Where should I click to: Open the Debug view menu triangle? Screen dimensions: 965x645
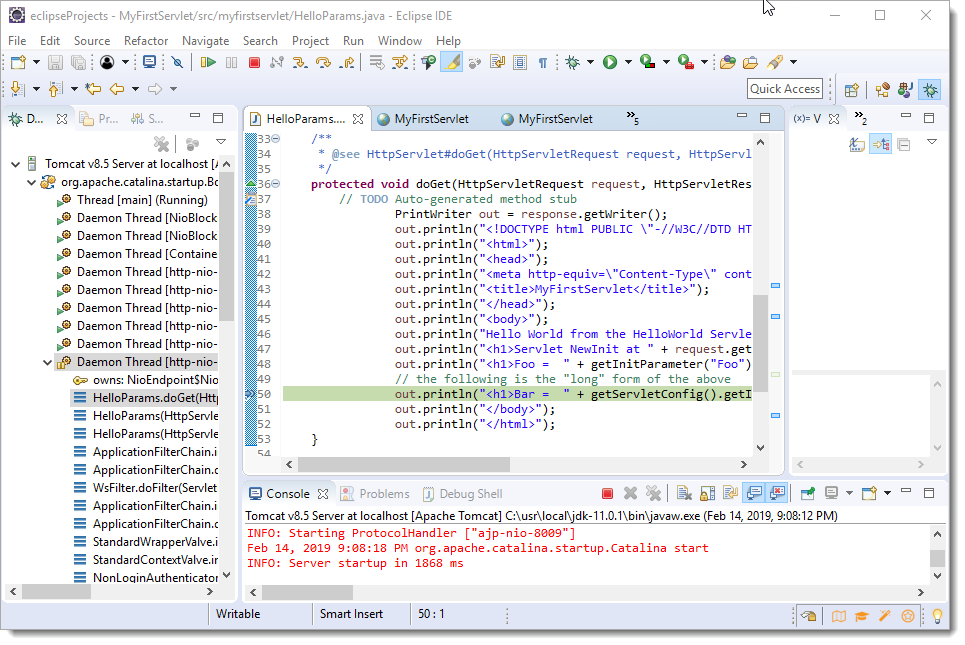pos(221,142)
